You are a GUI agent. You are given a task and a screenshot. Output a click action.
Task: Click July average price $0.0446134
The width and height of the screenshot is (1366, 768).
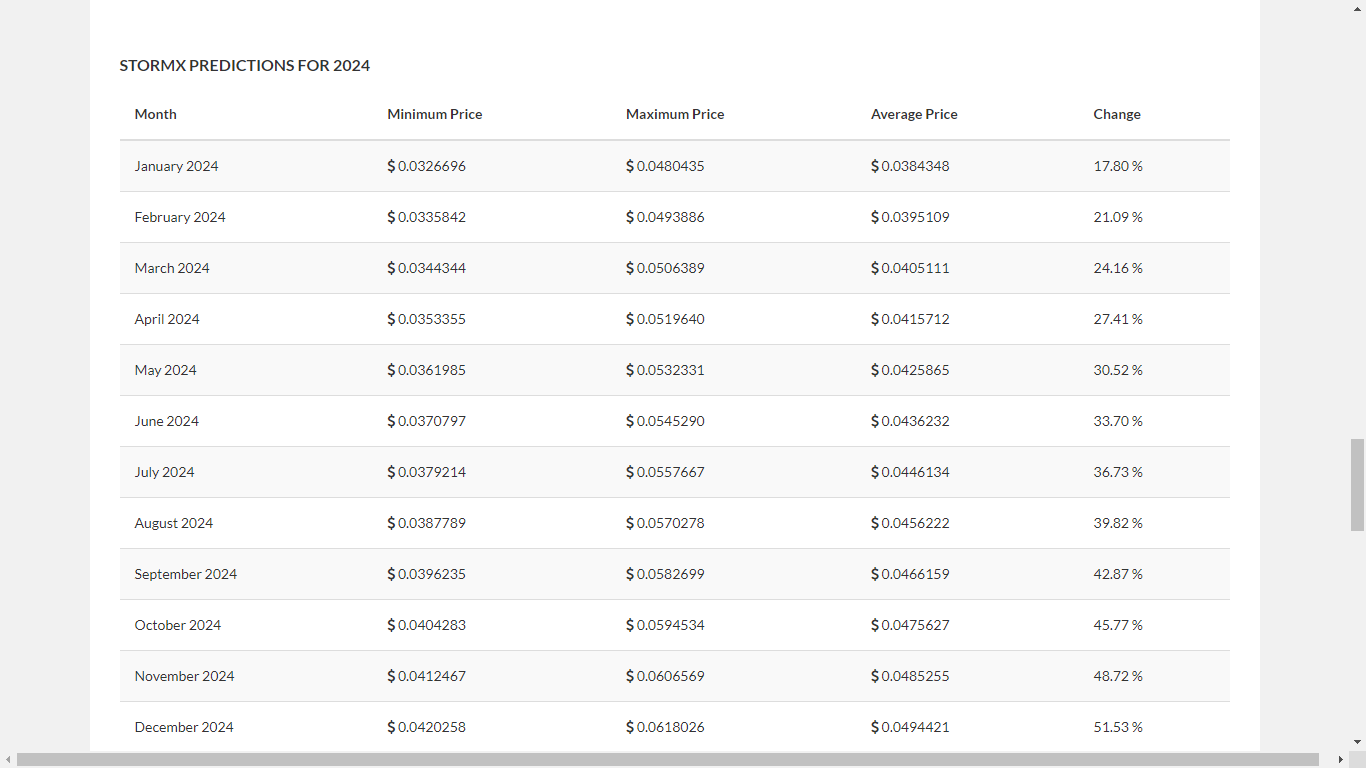910,472
